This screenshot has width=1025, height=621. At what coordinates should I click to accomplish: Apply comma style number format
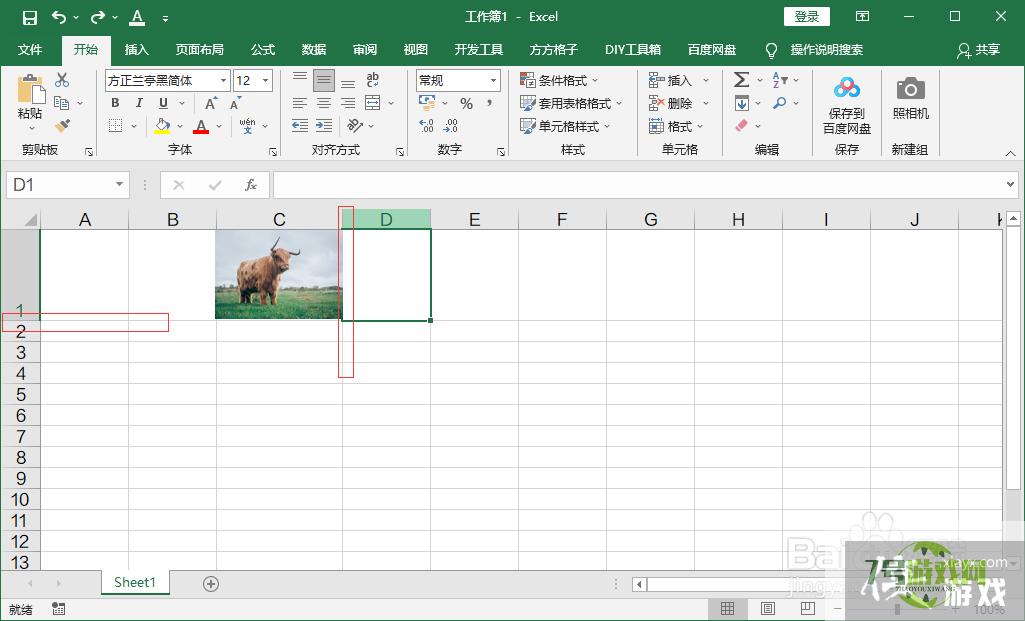pos(489,103)
